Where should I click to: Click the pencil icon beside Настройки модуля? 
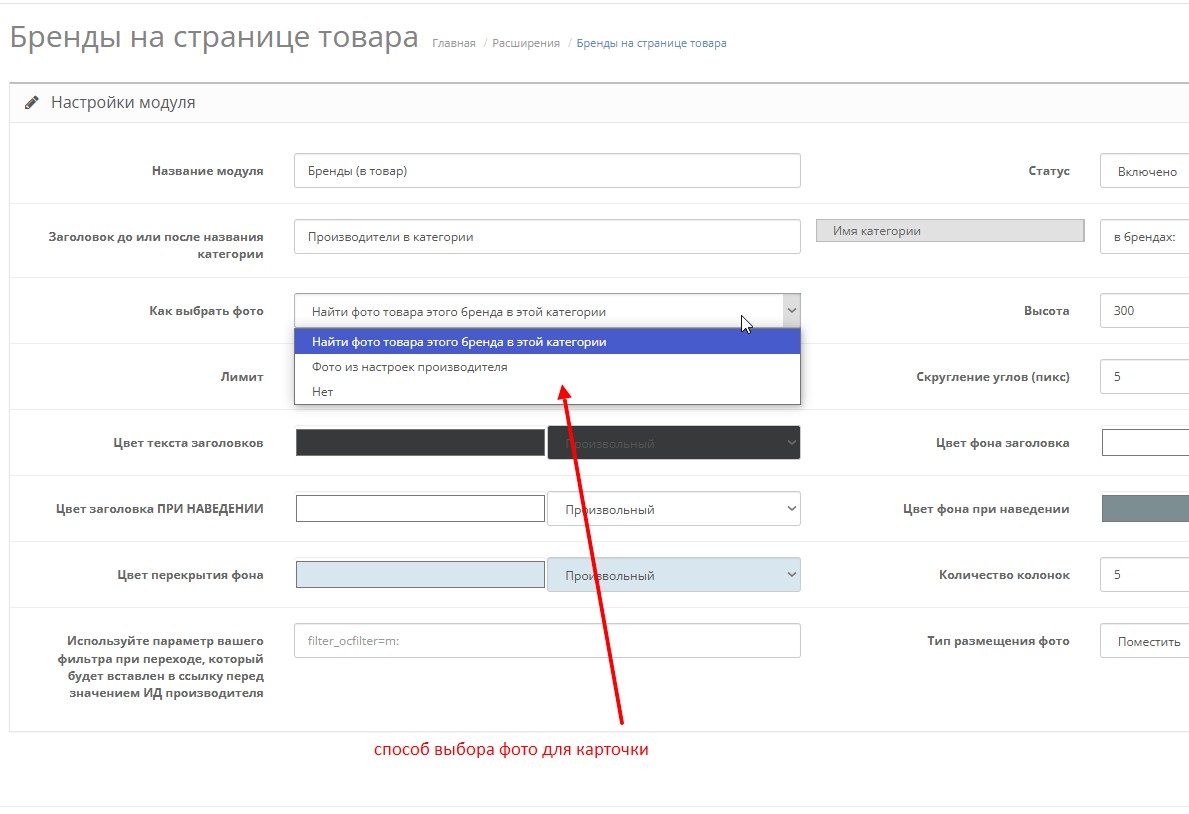click(32, 102)
